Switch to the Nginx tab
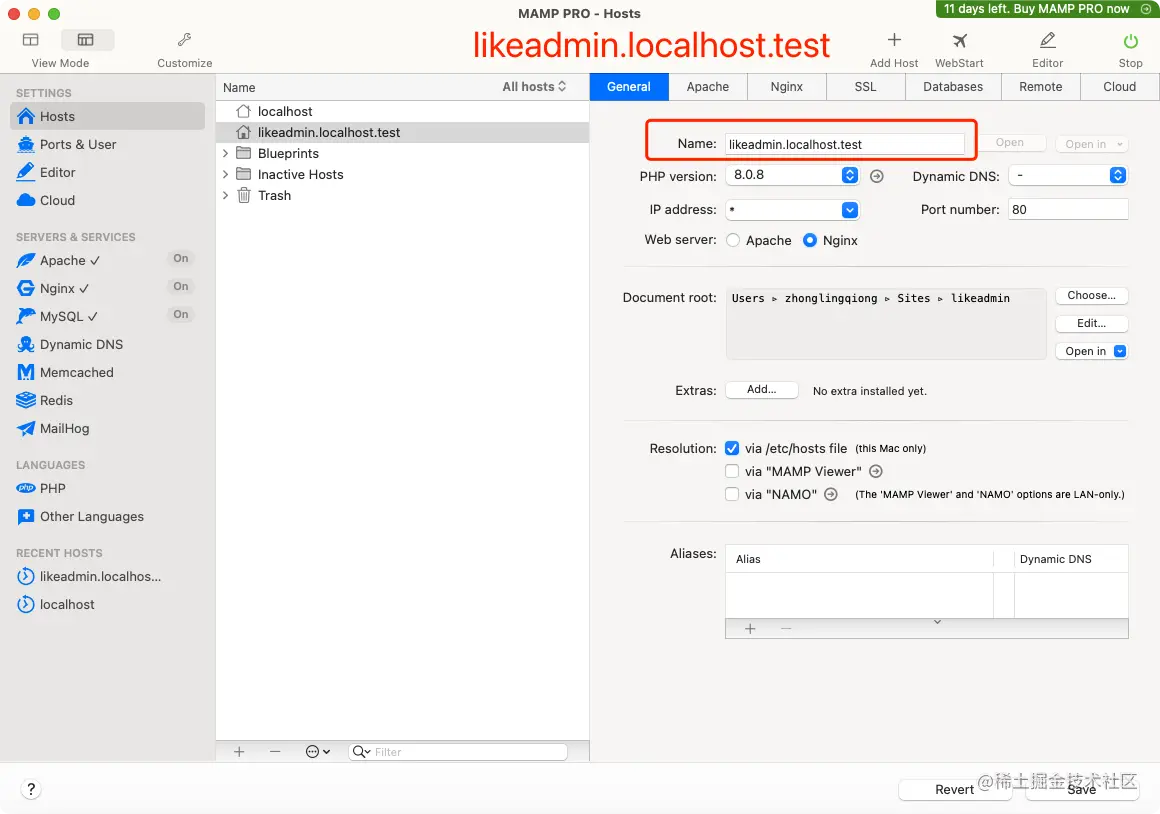Image resolution: width=1160 pixels, height=814 pixels. click(x=786, y=87)
